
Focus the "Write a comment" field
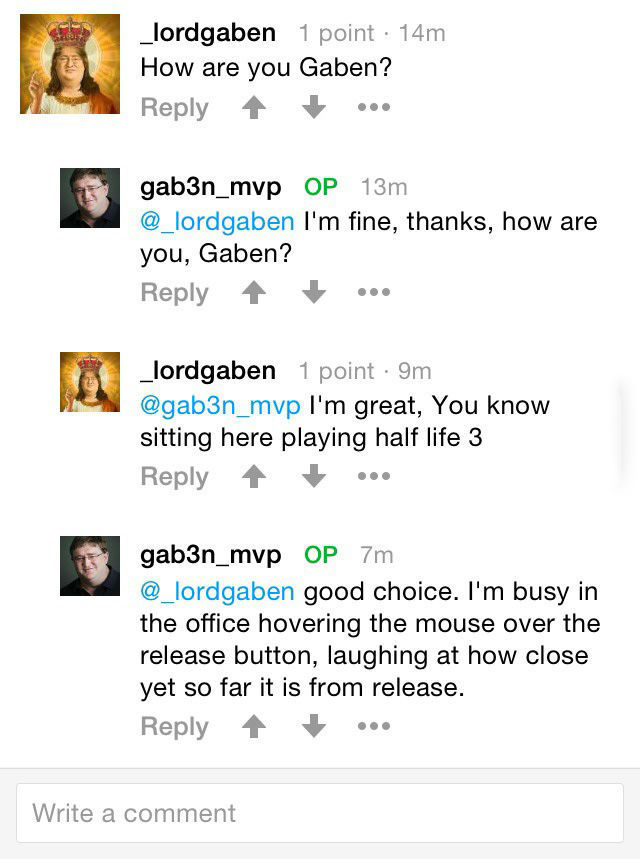point(319,813)
